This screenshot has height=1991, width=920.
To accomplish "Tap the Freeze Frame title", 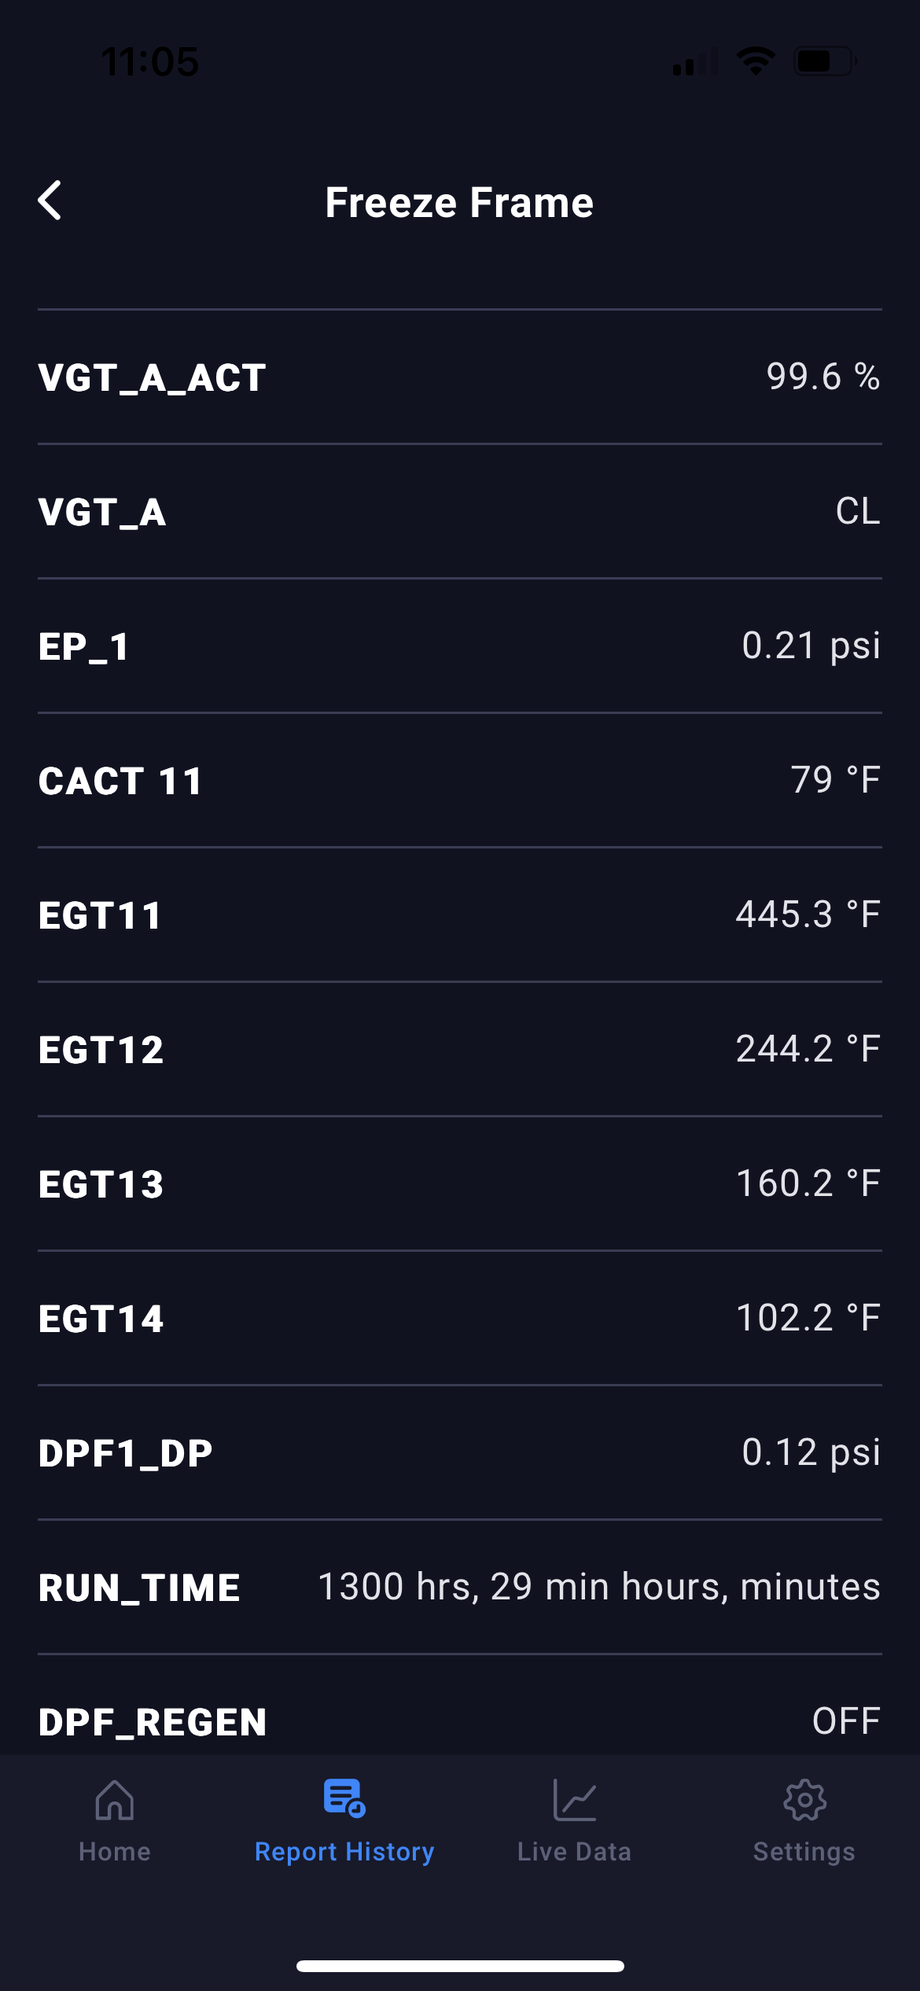I will coord(459,203).
